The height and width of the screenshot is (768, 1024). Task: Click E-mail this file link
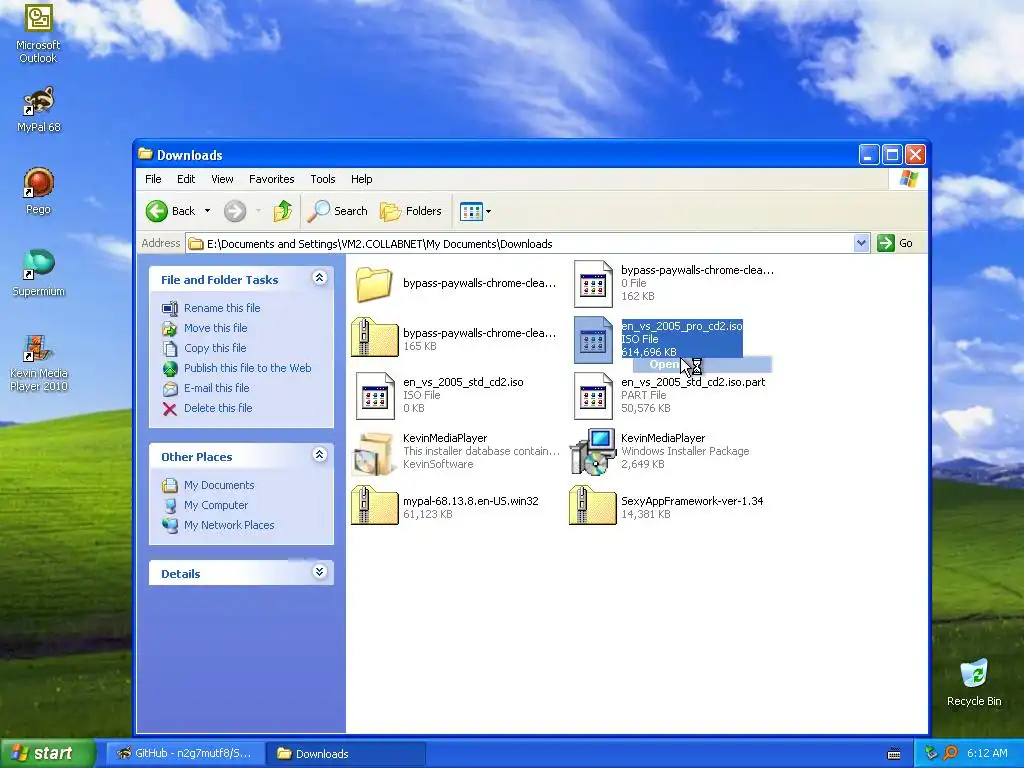216,388
